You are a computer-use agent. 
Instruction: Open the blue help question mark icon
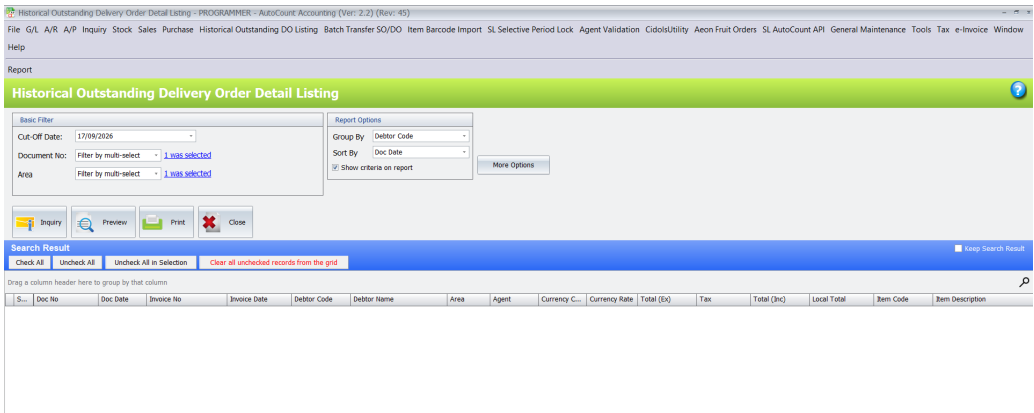[1018, 92]
